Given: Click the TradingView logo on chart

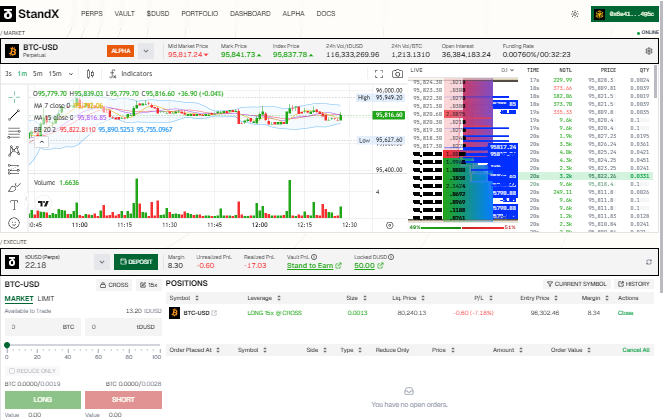Looking at the screenshot, I should 44,204.
